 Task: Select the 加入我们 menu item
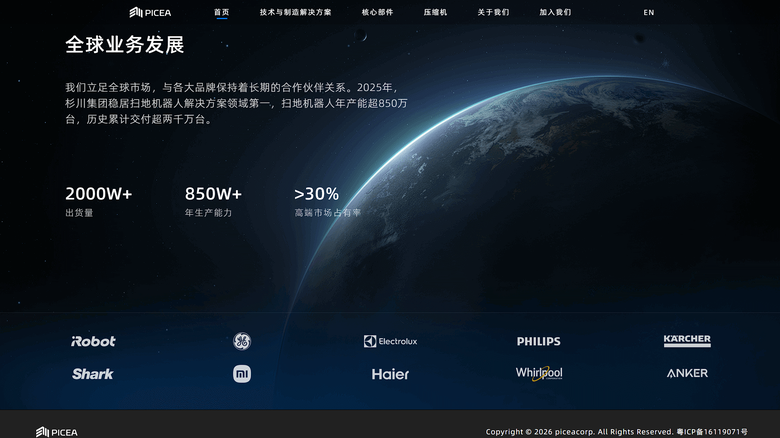pos(555,12)
